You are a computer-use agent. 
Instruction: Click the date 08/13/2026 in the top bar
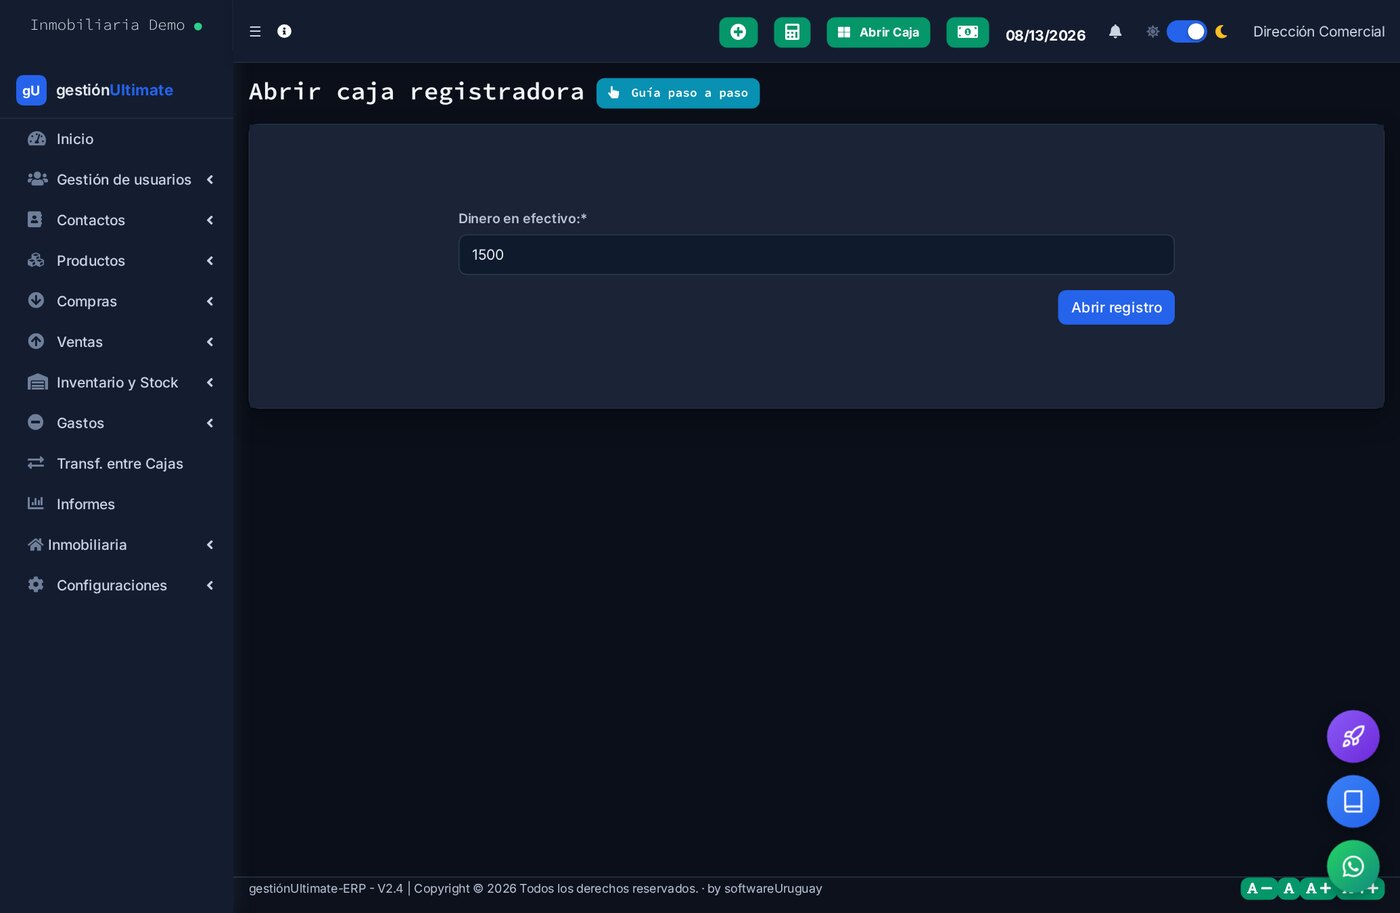[x=1046, y=35]
